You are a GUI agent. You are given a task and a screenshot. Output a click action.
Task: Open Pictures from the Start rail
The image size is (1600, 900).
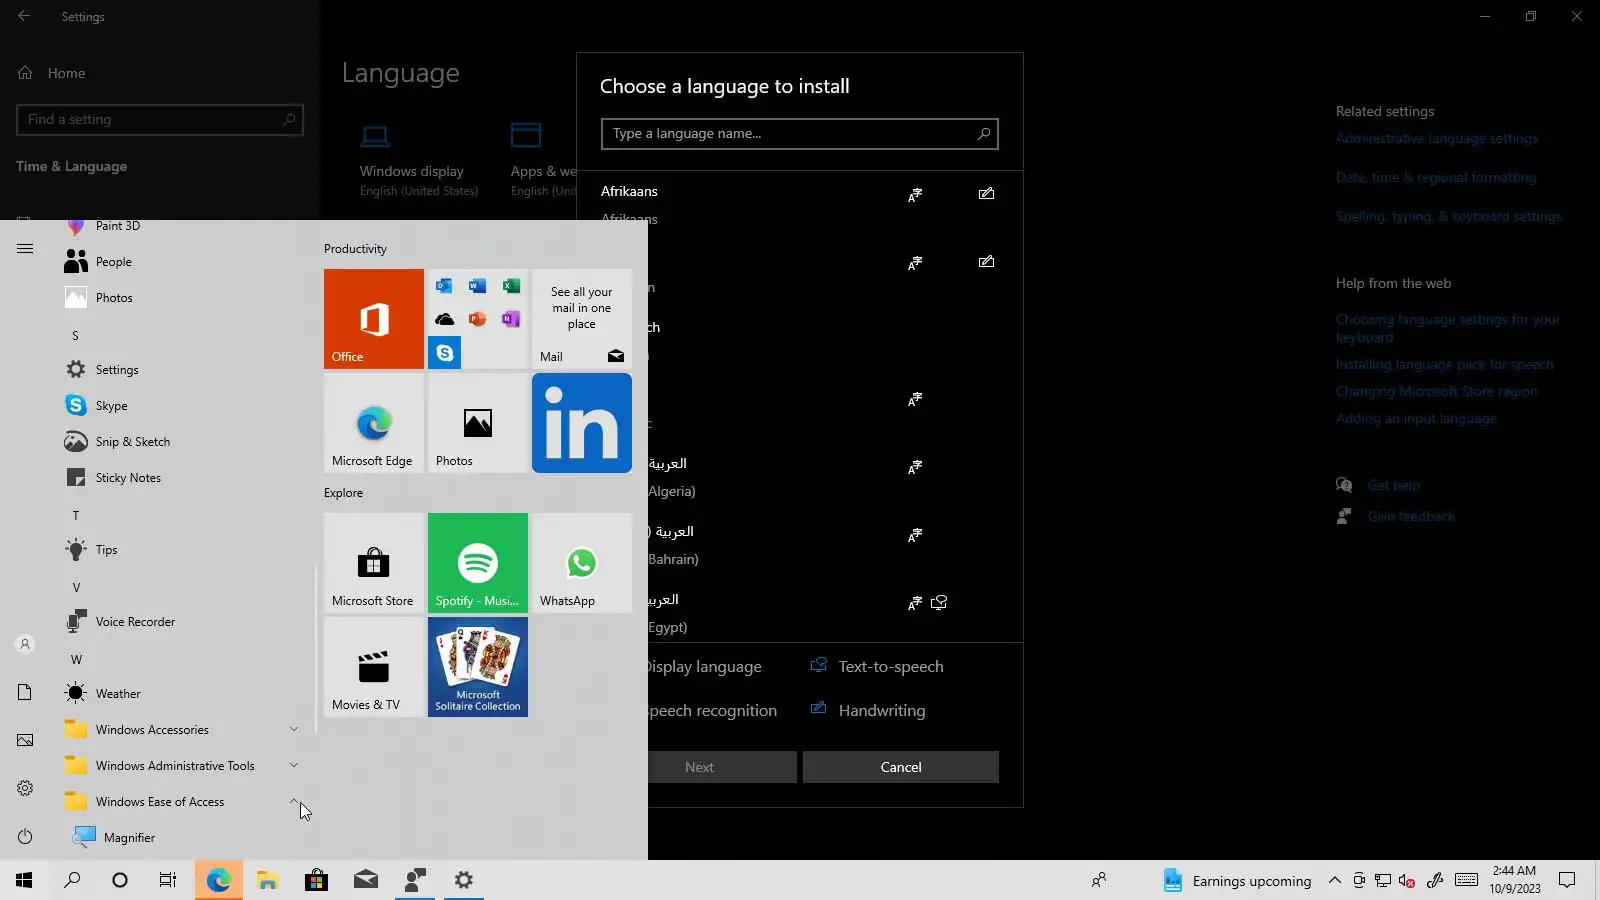click(25, 741)
